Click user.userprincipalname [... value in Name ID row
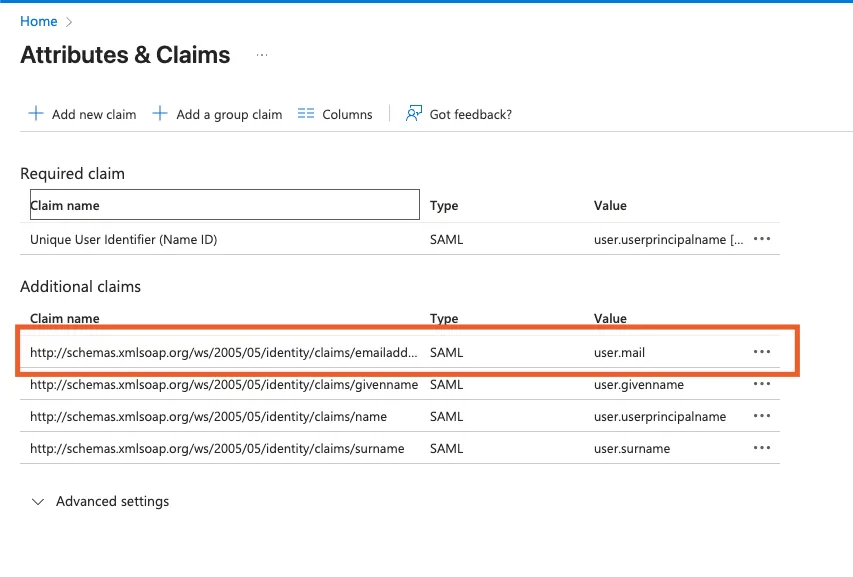The width and height of the screenshot is (853, 577). coord(669,239)
